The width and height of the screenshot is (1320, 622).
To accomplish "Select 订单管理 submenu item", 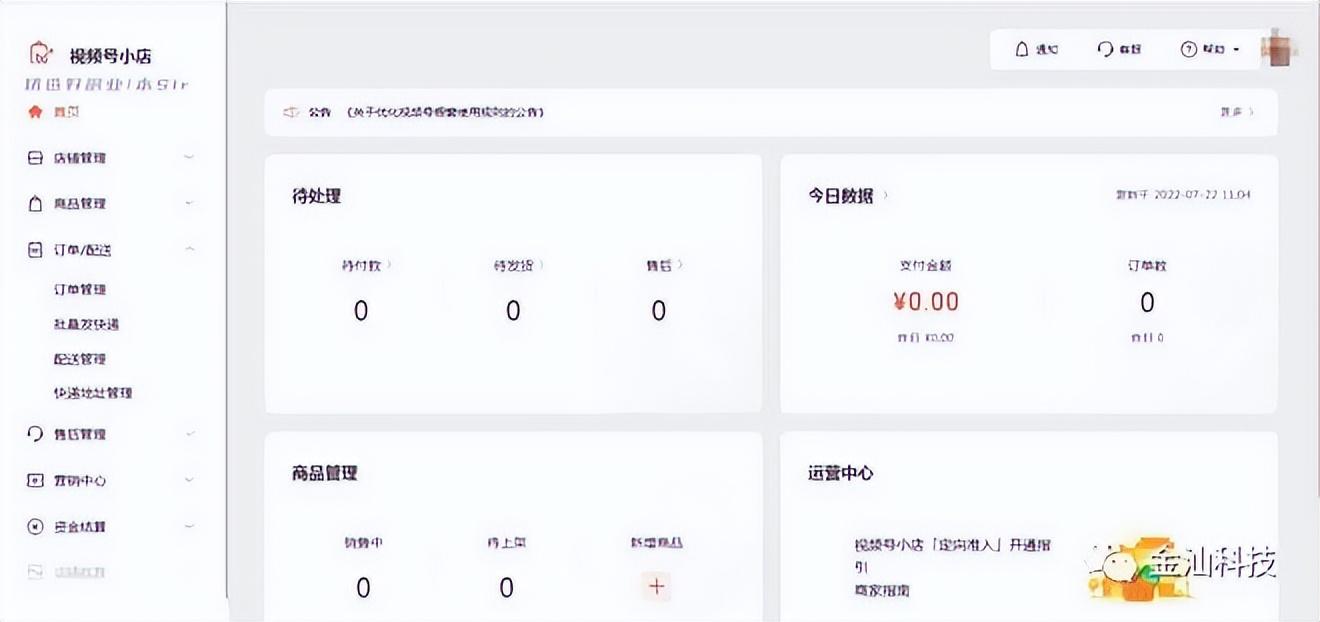I will (80, 289).
